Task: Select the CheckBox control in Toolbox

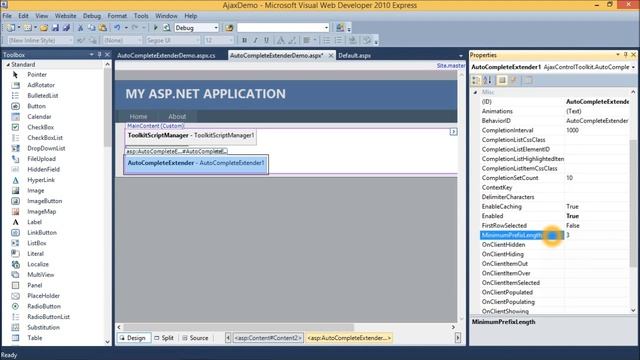Action: (x=40, y=127)
